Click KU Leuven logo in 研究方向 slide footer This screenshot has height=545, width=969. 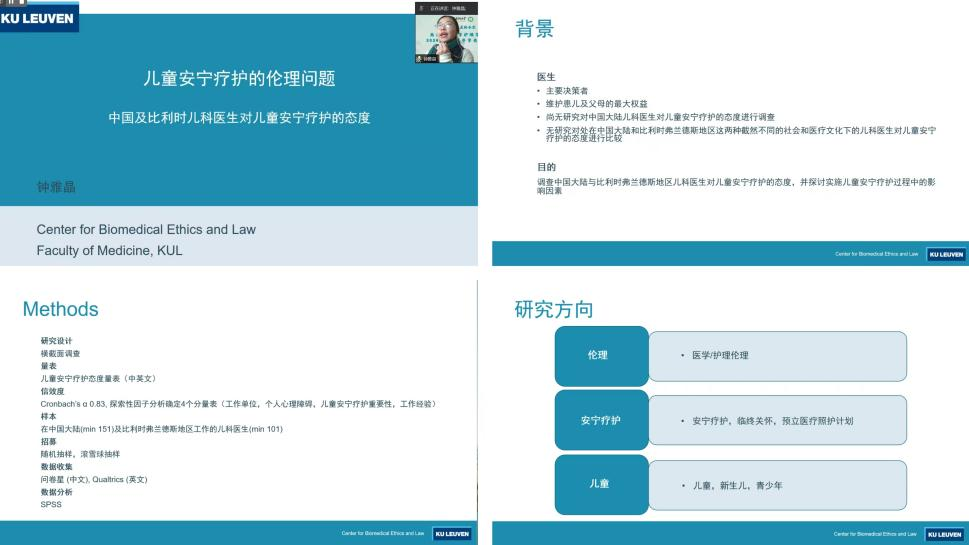tap(946, 533)
